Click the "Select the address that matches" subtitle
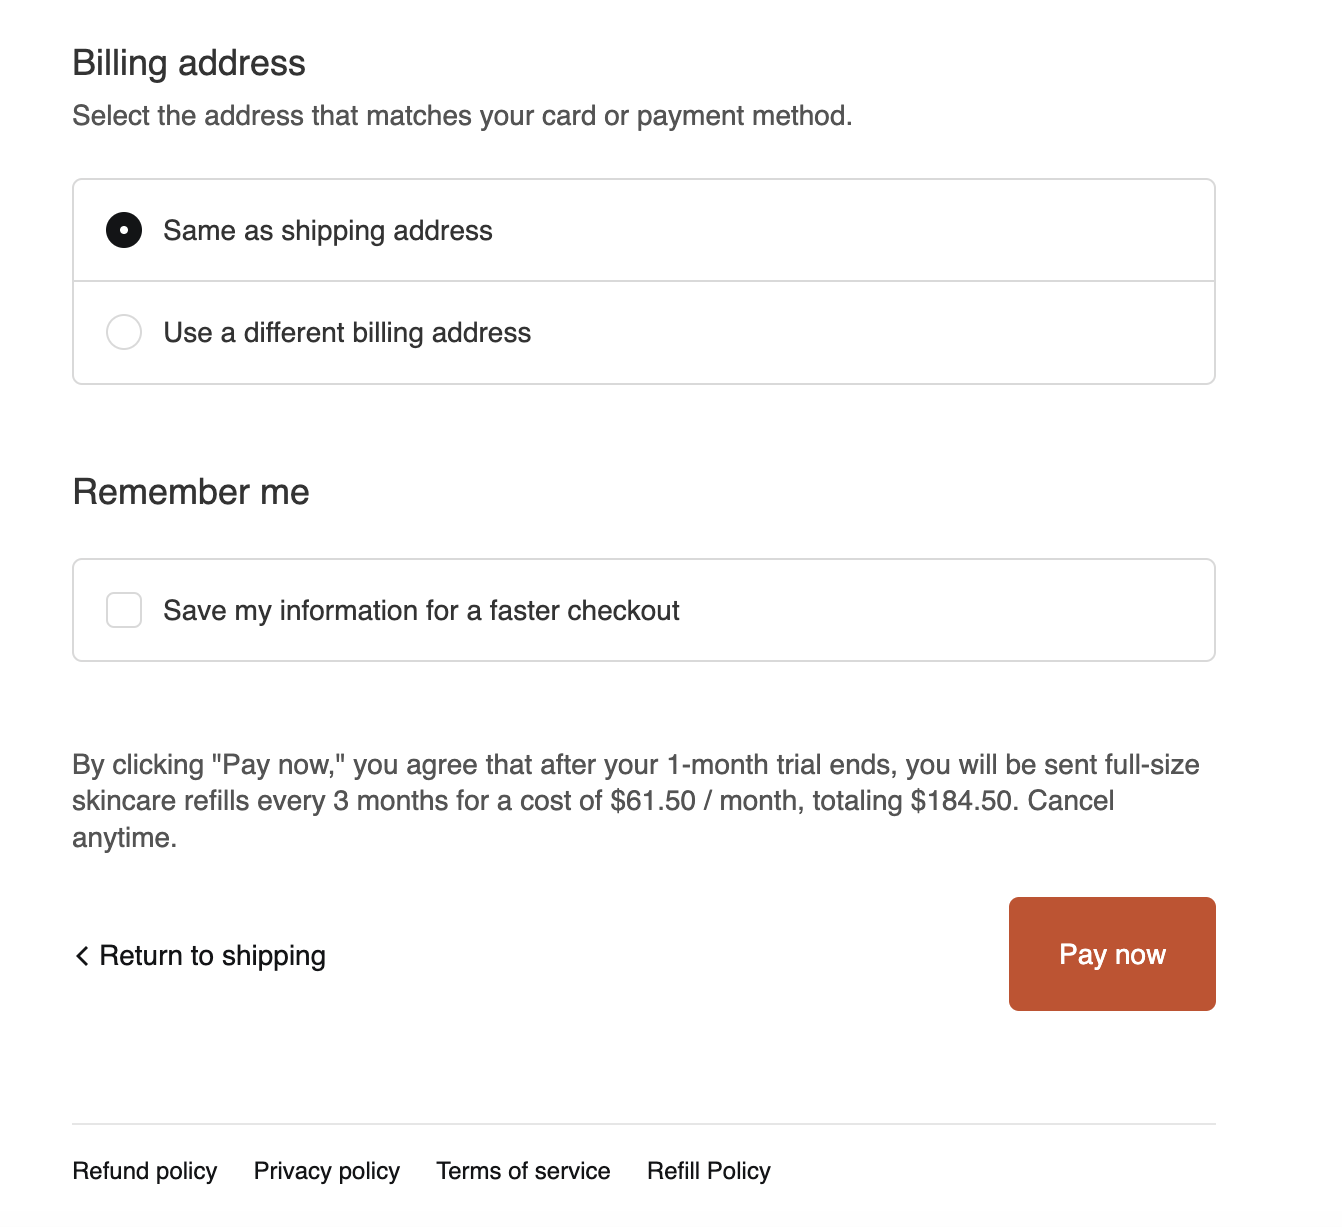This screenshot has height=1227, width=1342. point(462,116)
